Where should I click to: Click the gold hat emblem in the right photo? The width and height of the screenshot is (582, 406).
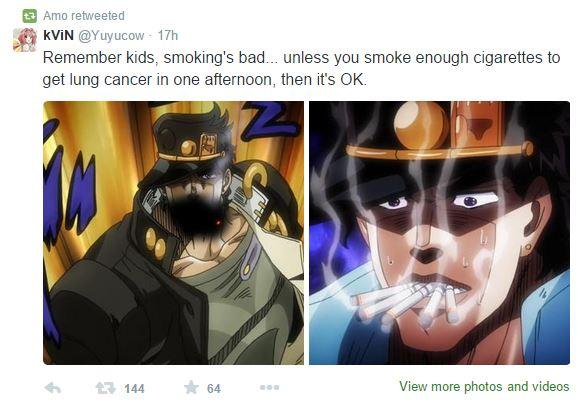(420, 123)
